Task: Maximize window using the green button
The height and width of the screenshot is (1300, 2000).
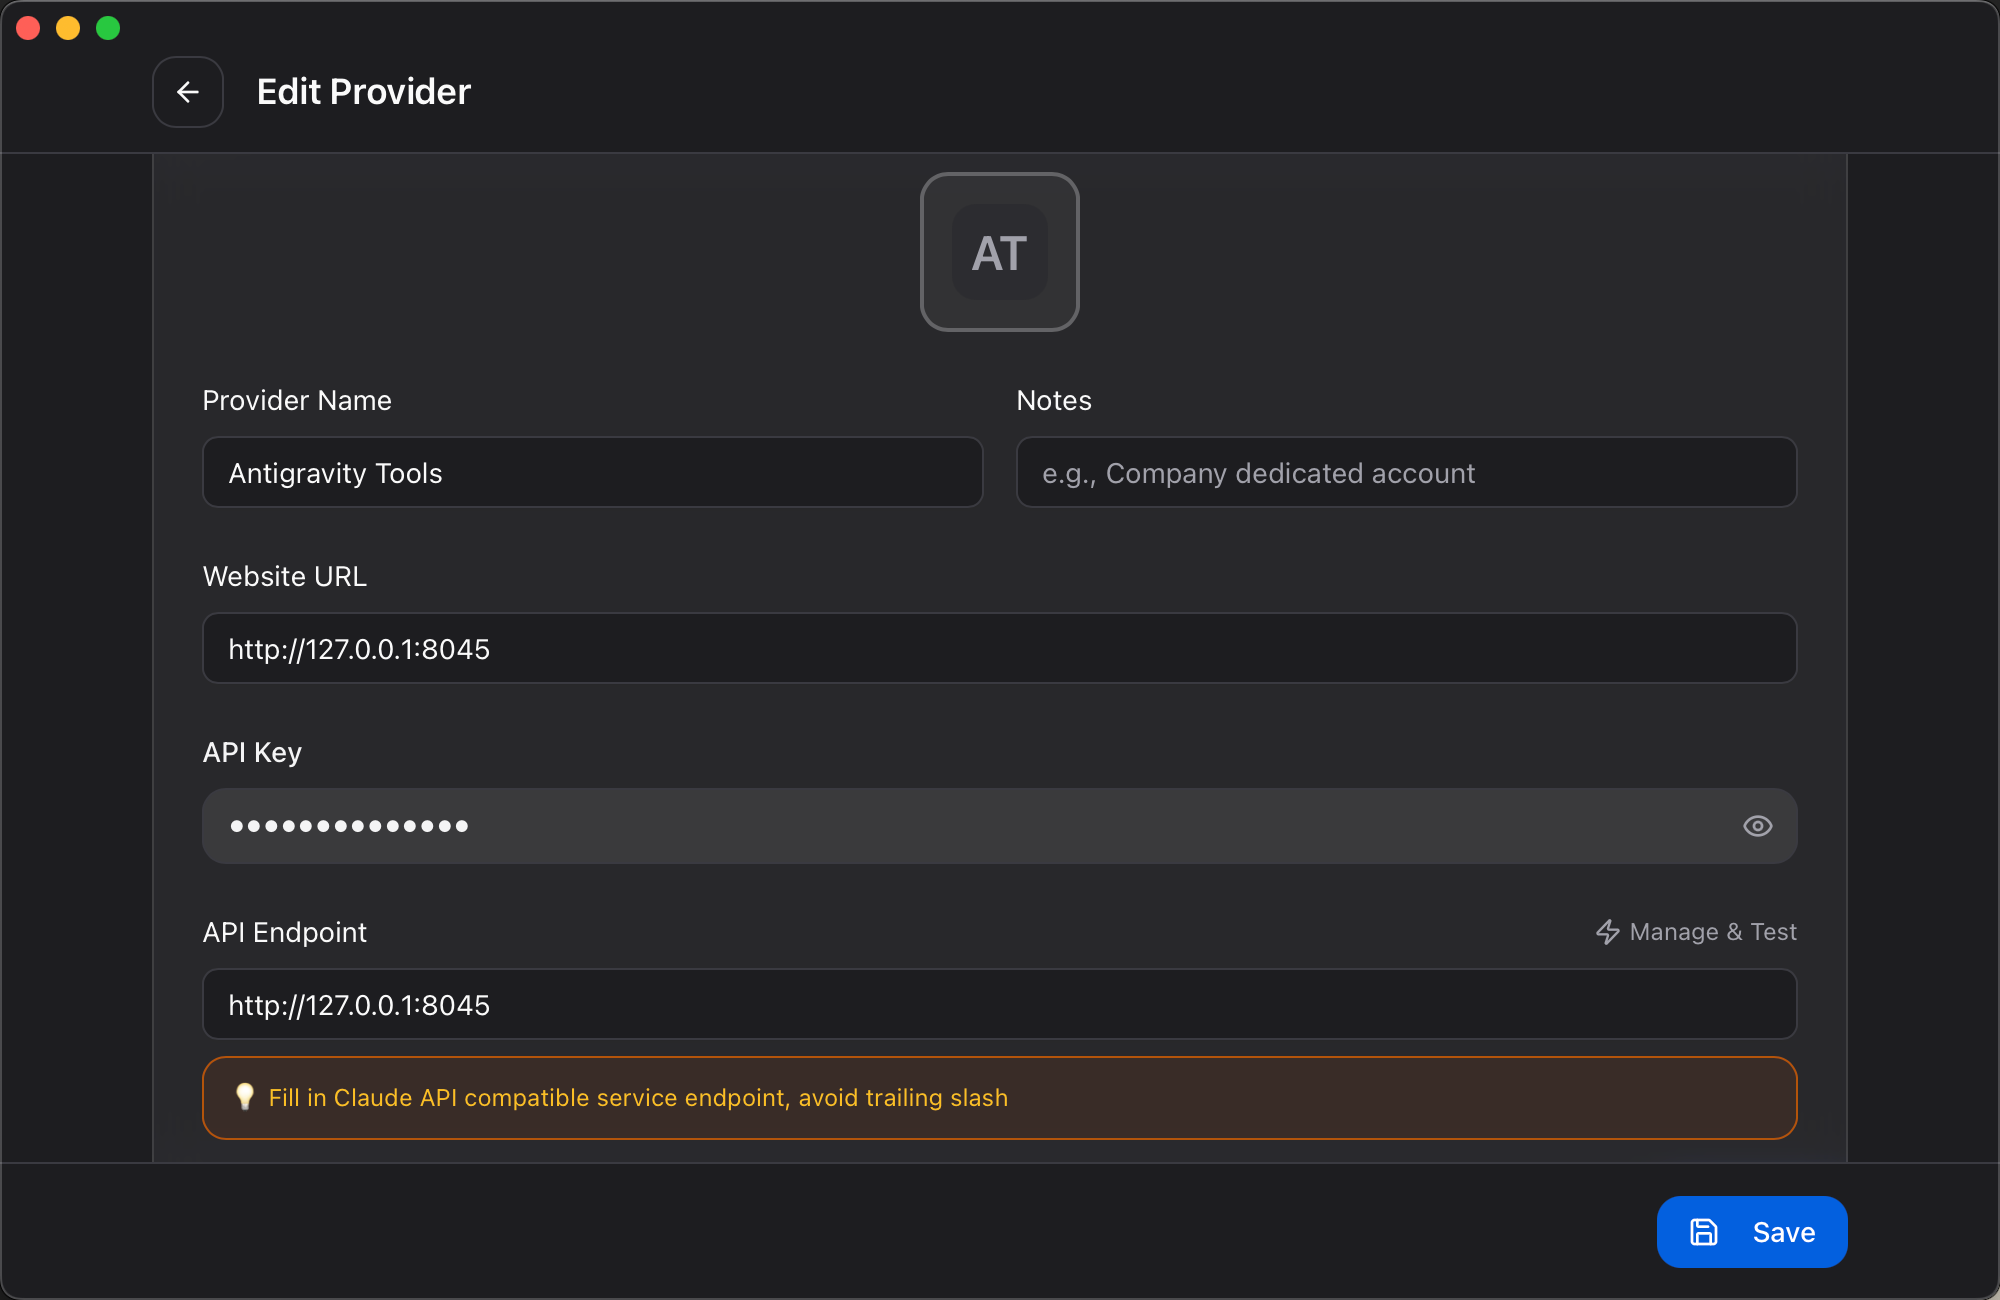Action: pyautogui.click(x=108, y=28)
